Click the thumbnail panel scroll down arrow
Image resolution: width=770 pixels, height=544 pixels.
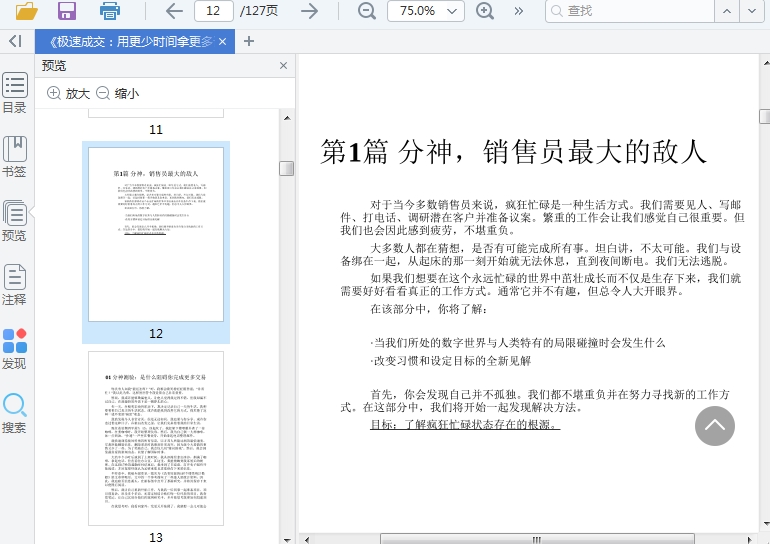[x=287, y=540]
